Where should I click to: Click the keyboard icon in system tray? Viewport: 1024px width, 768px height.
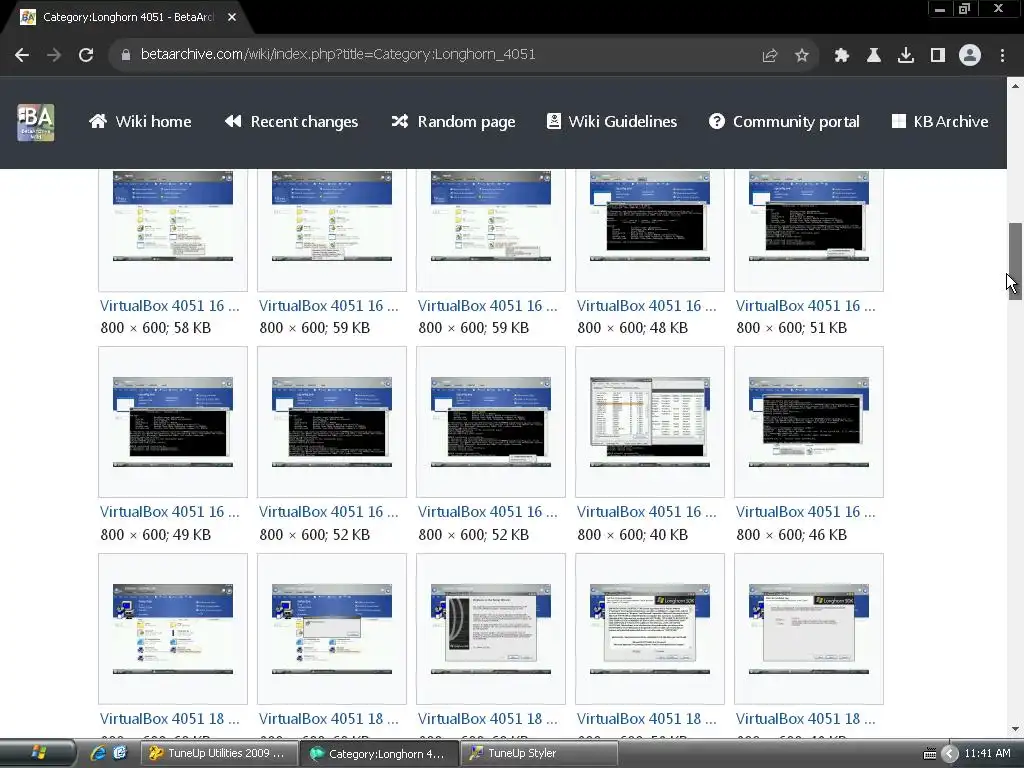(x=930, y=754)
